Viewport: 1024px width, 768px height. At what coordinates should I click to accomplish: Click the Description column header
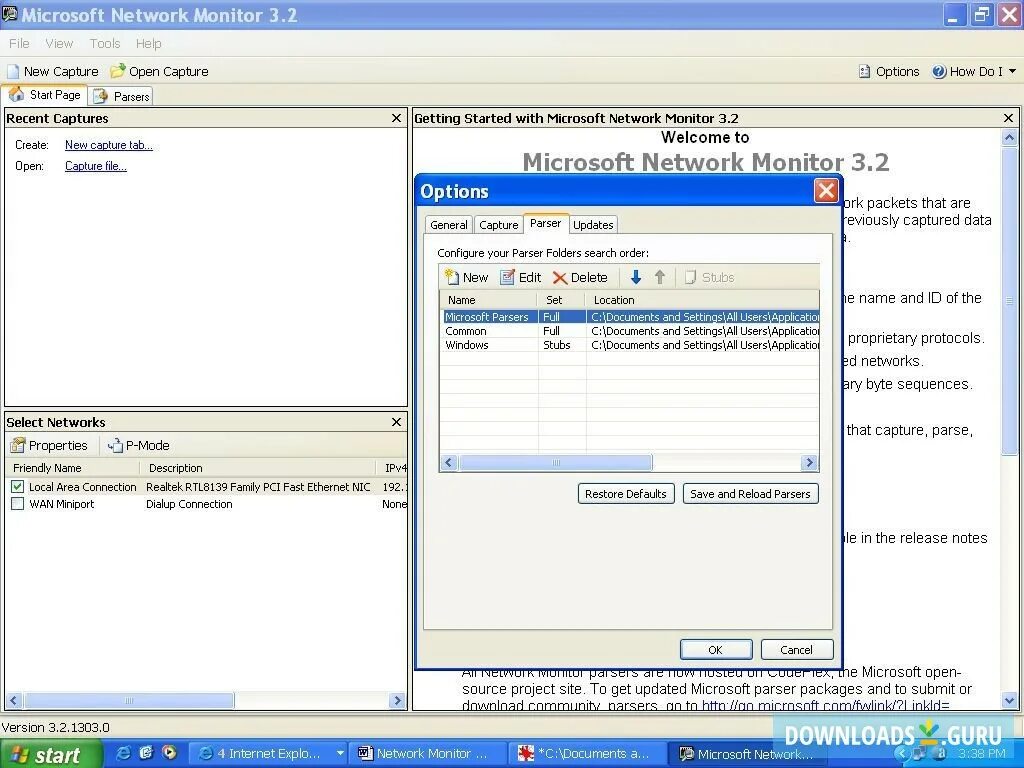point(258,468)
